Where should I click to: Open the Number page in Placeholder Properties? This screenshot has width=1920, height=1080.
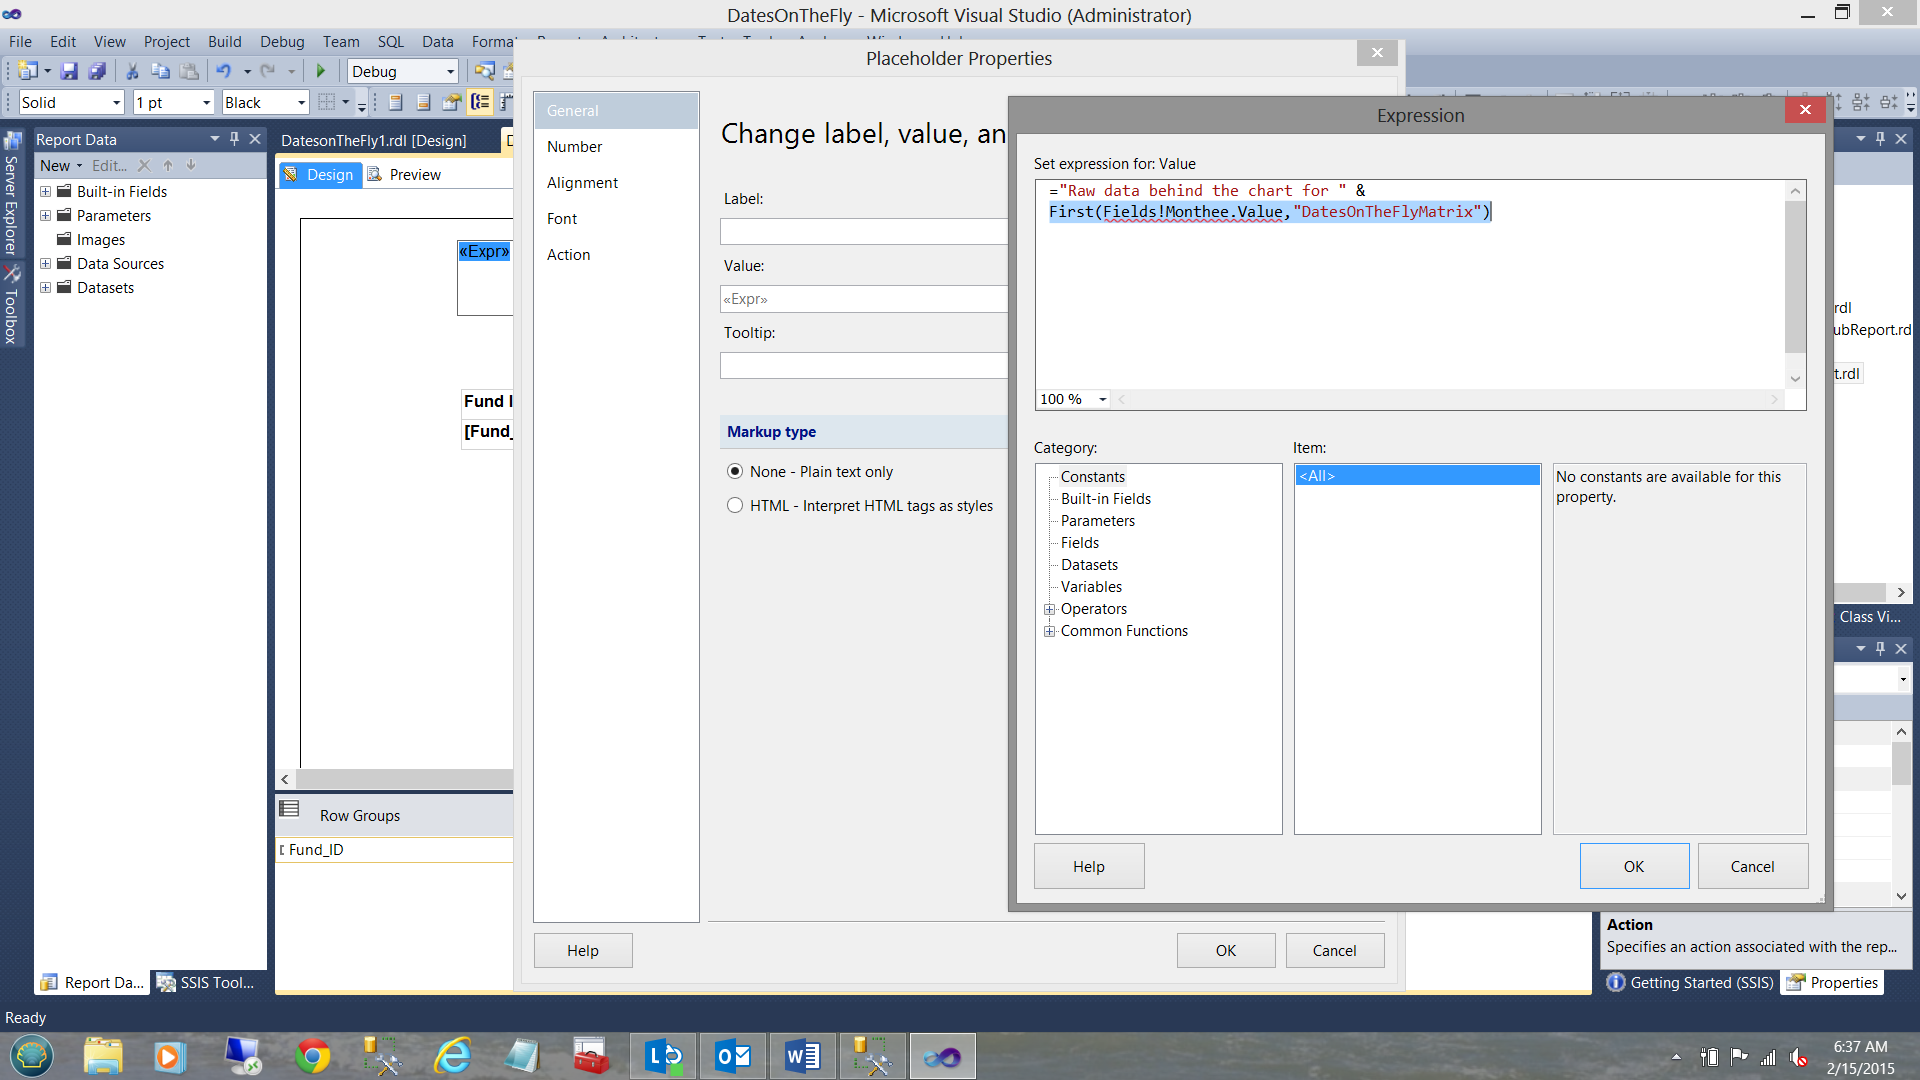click(x=574, y=146)
